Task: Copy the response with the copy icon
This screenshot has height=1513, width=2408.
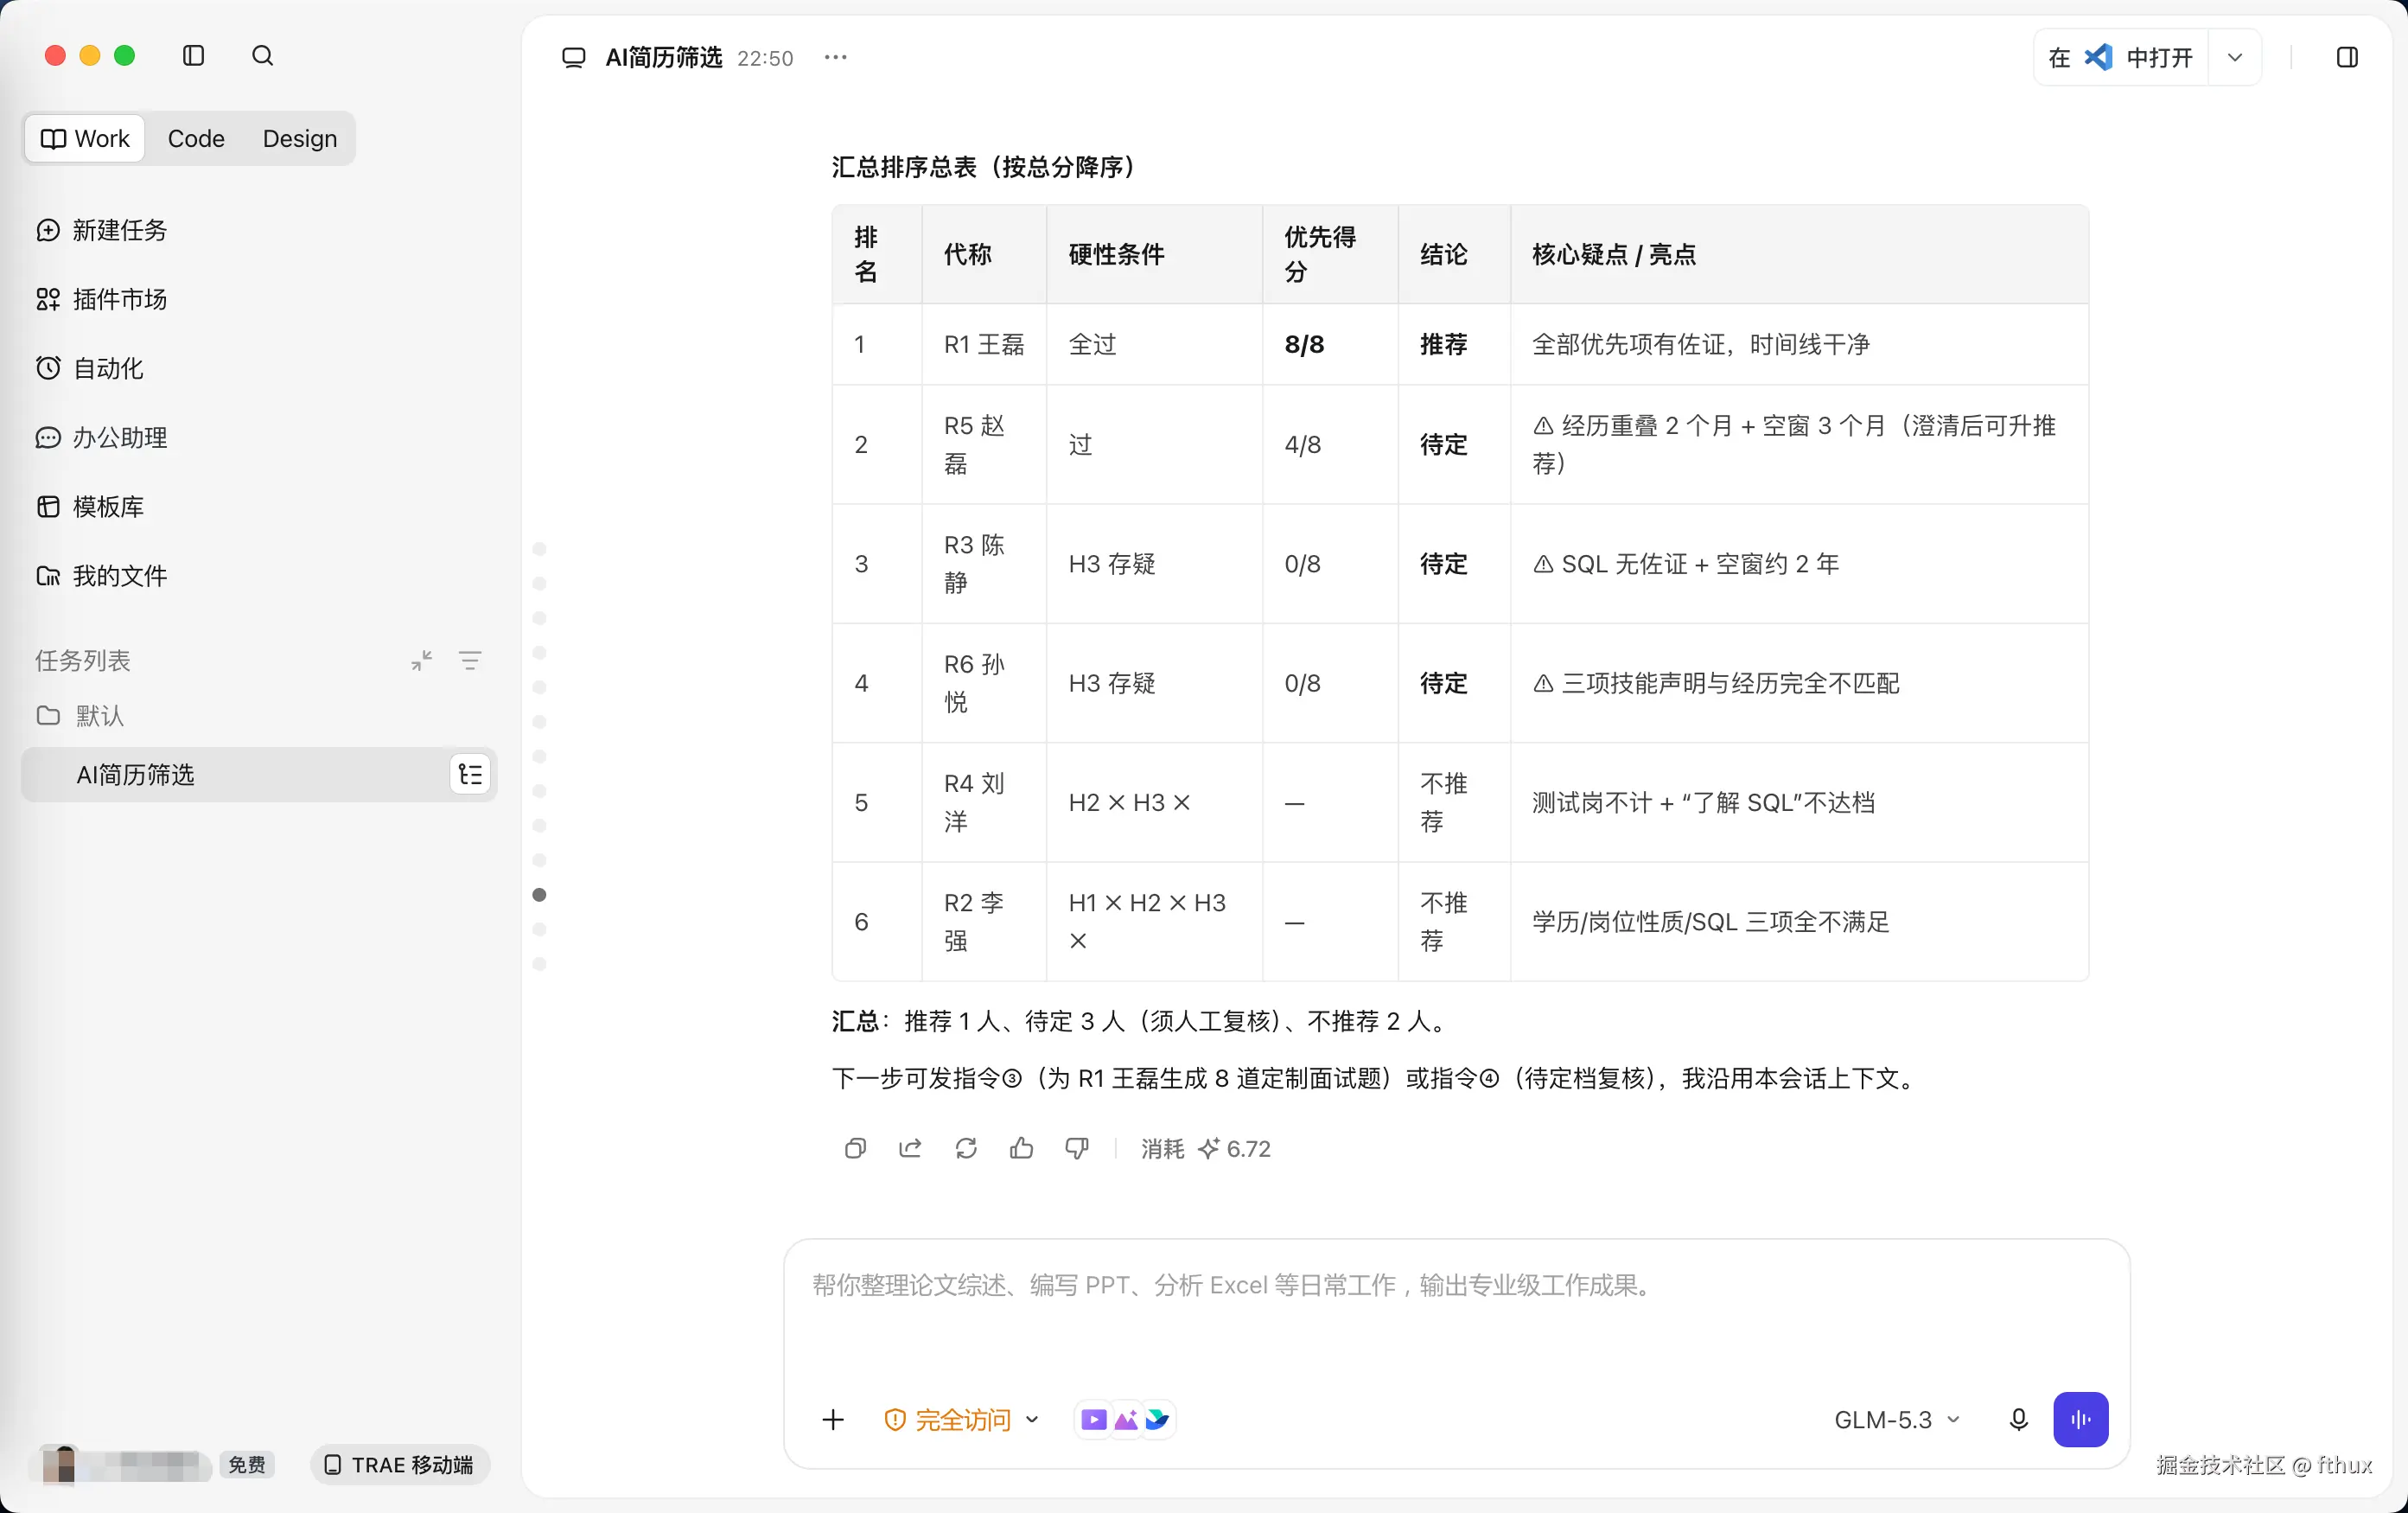Action: pyautogui.click(x=855, y=1148)
